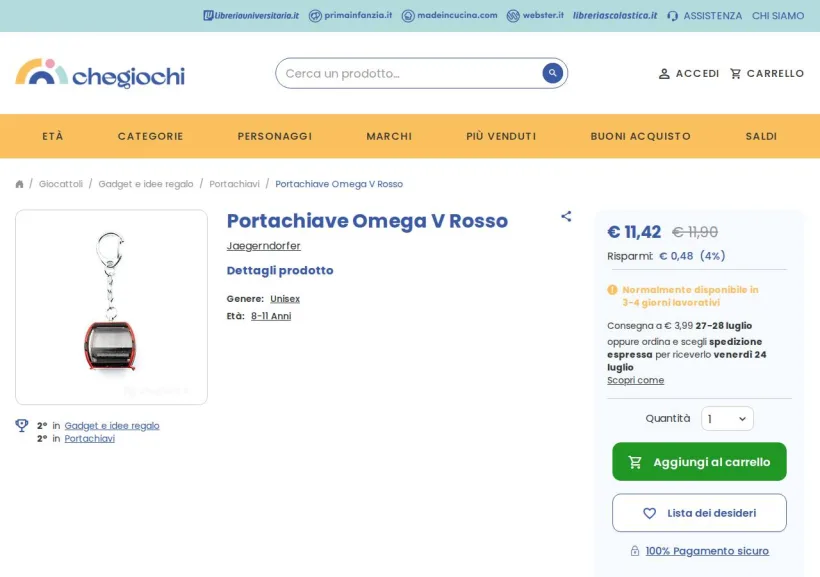Click the headset icon next to ASSISTENZA

point(673,16)
